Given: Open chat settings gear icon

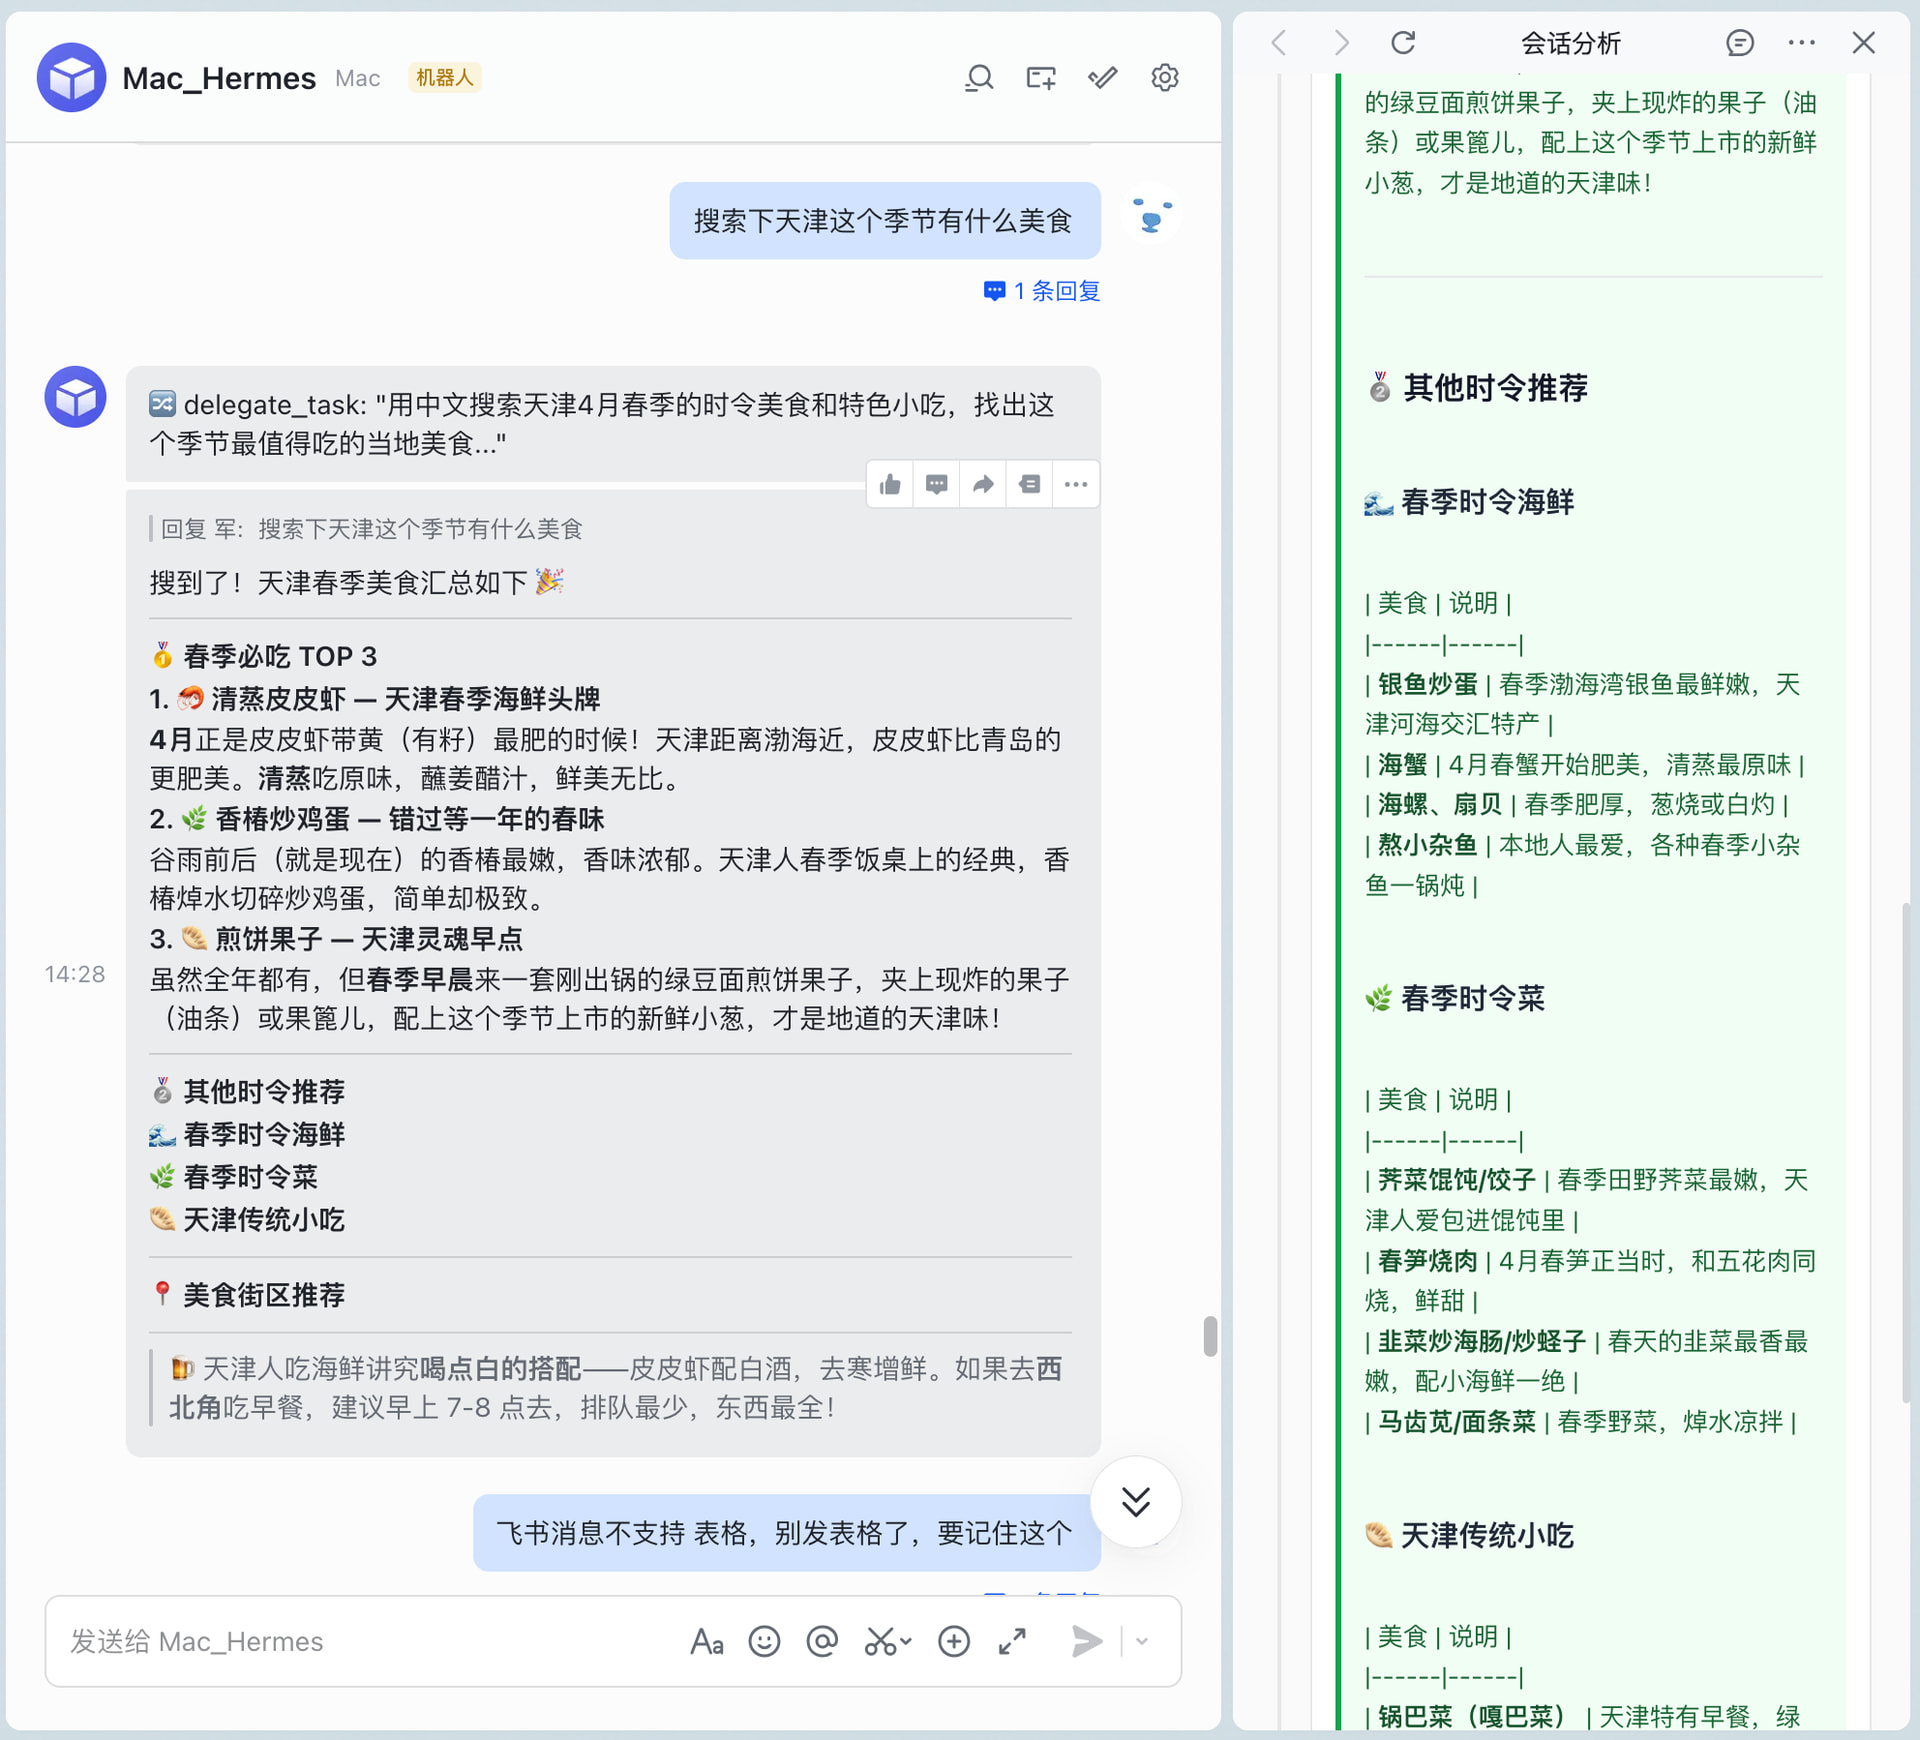Looking at the screenshot, I should pyautogui.click(x=1165, y=78).
